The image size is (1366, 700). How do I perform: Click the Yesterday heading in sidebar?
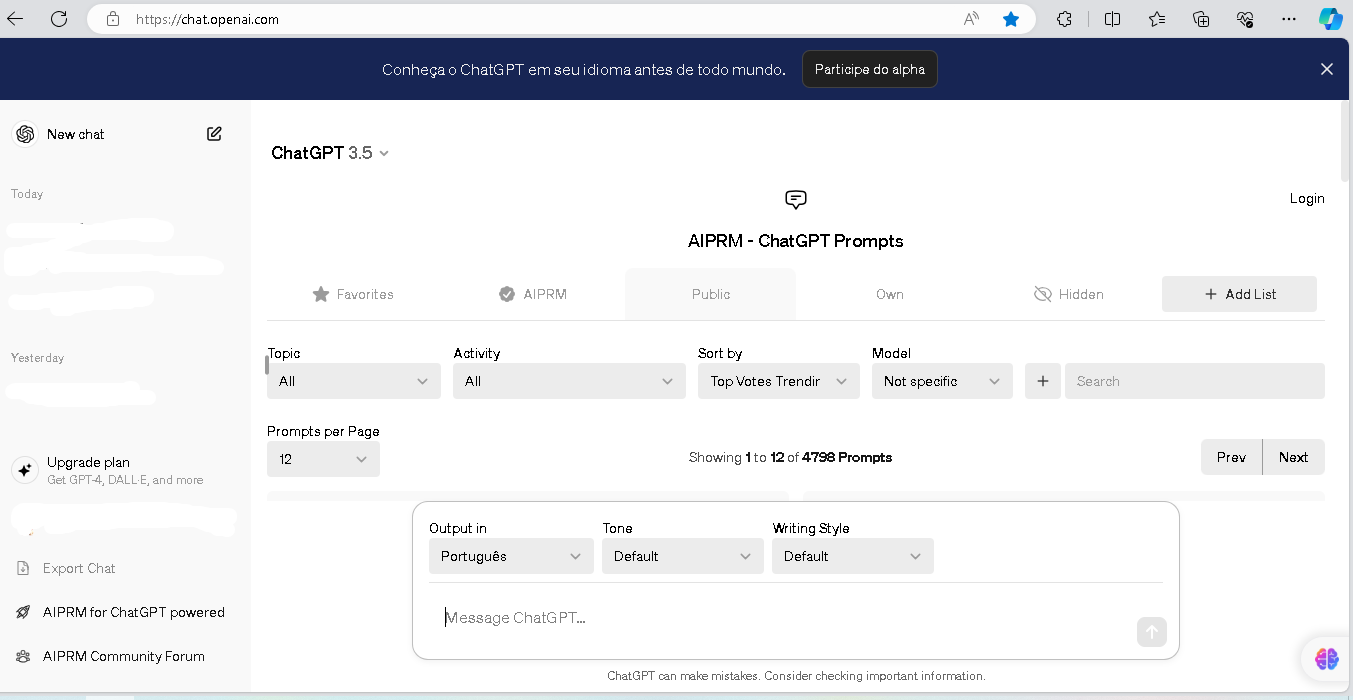point(37,358)
